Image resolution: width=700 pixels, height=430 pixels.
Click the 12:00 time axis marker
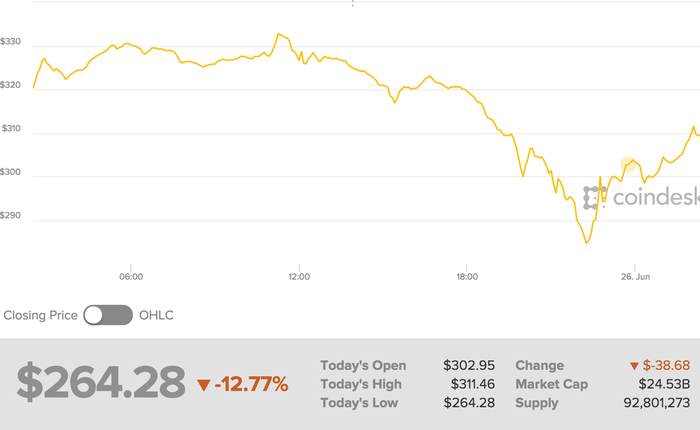click(x=299, y=276)
